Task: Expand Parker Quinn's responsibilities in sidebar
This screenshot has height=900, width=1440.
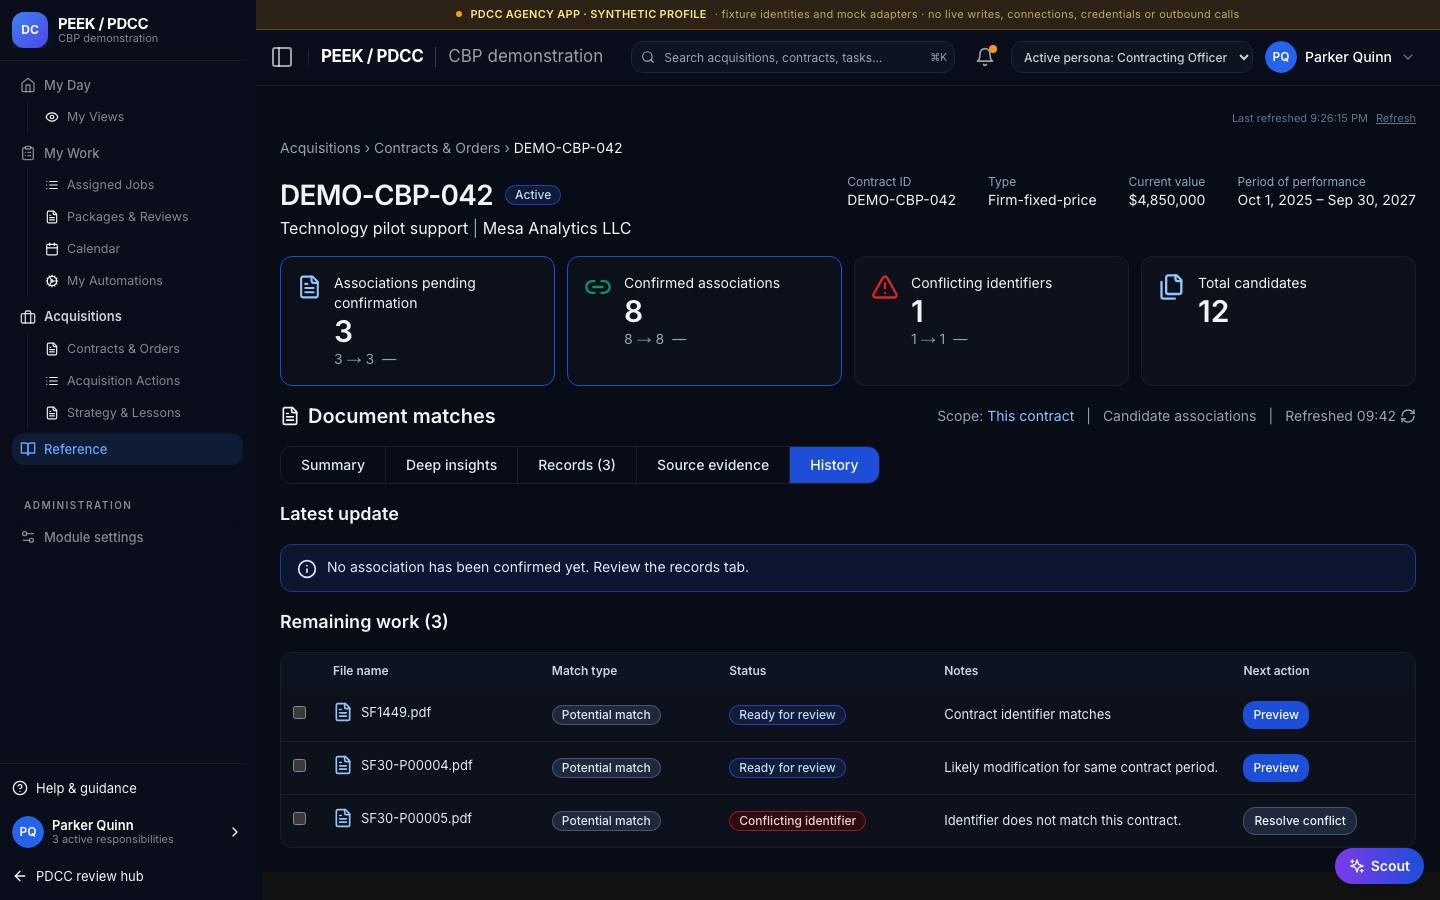Action: [235, 832]
